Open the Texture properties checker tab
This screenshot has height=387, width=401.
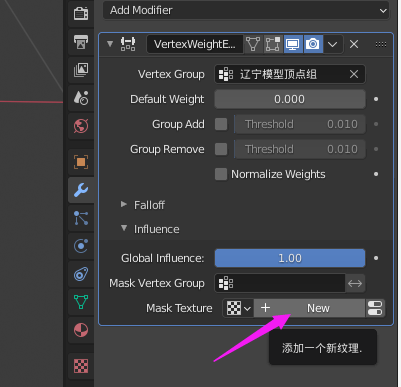pos(81,366)
